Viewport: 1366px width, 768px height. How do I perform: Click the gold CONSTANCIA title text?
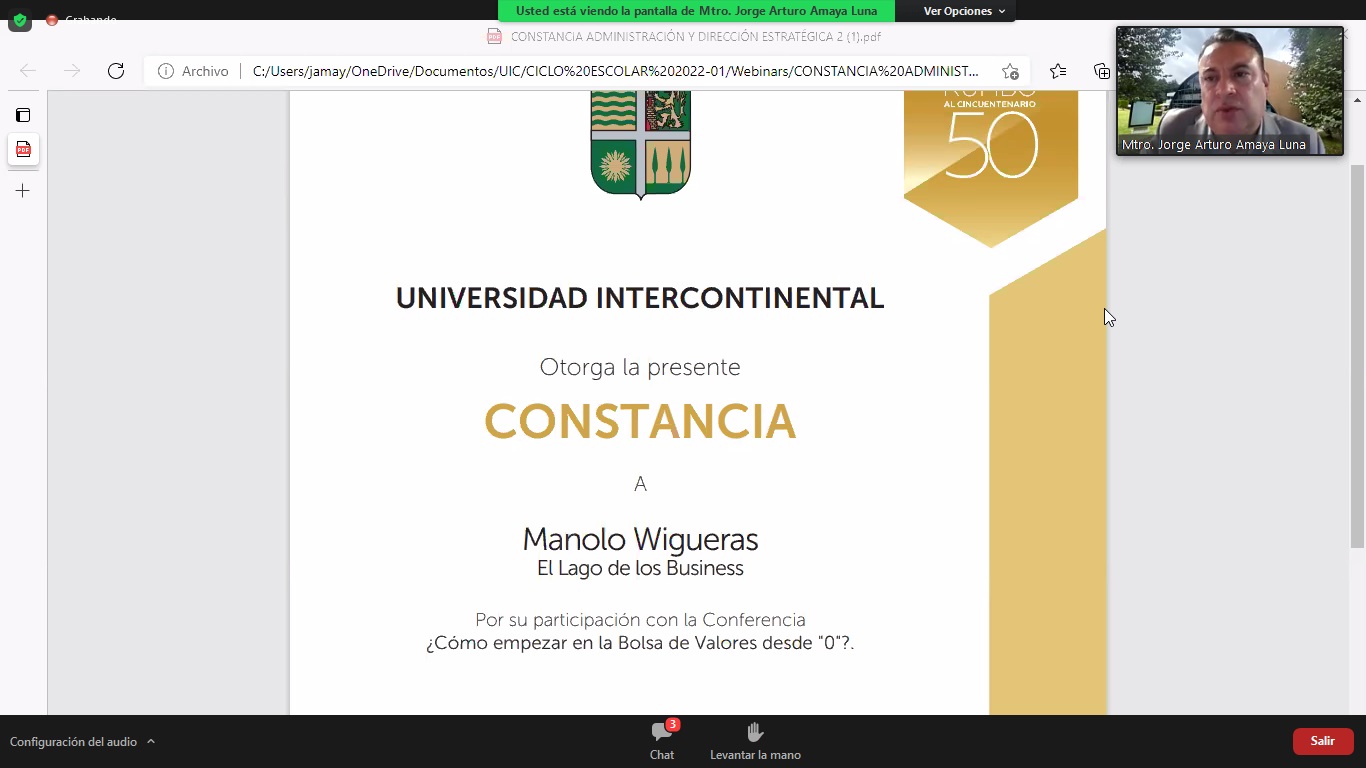point(640,421)
